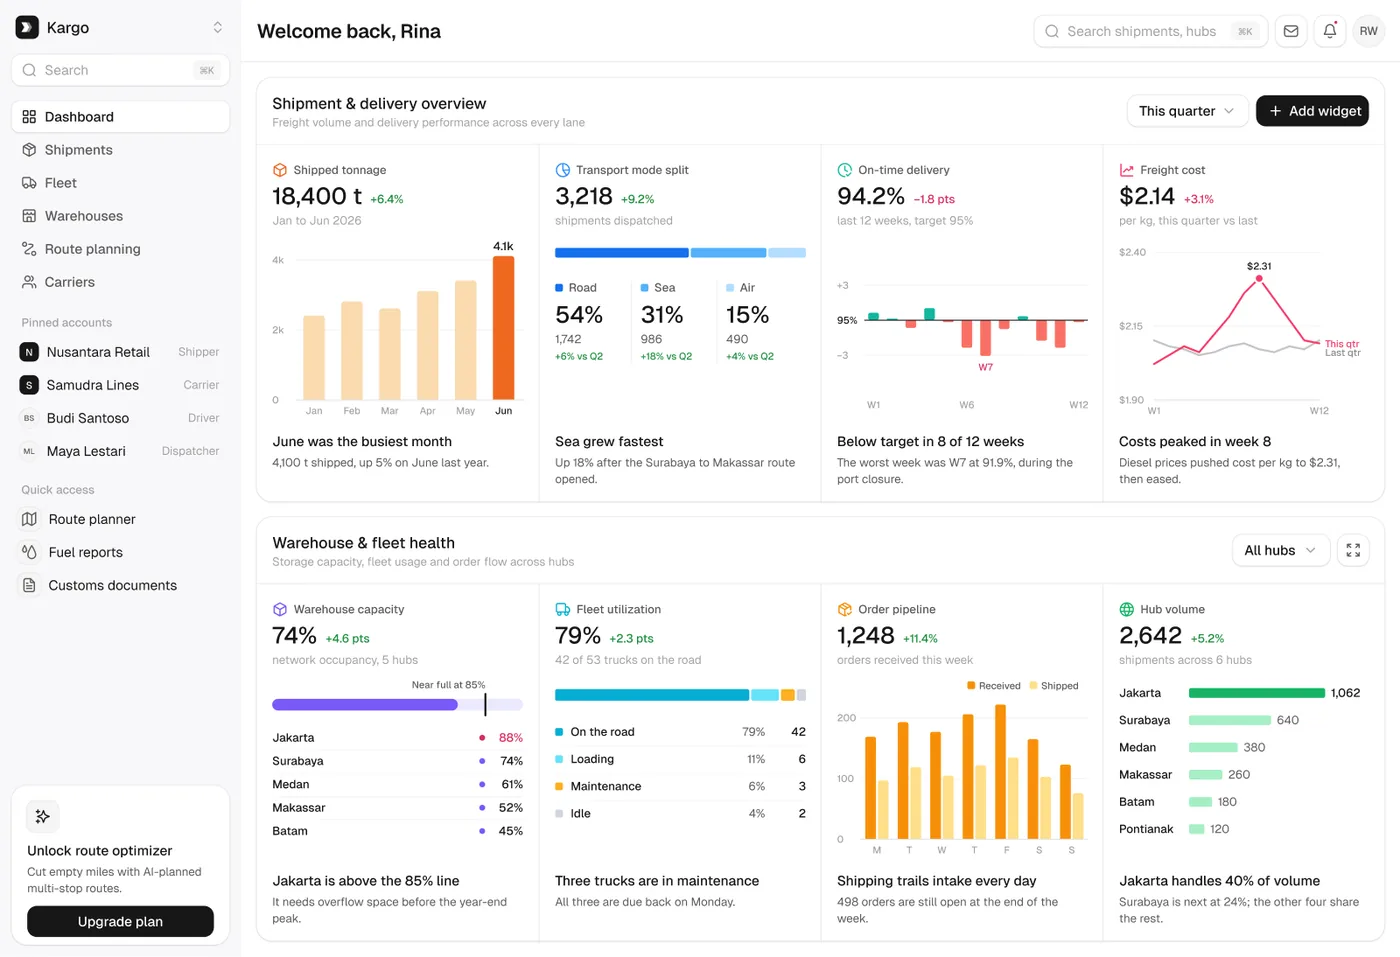Open Shipments in the sidebar
Screen dimensions: 1400x957
(120, 149)
